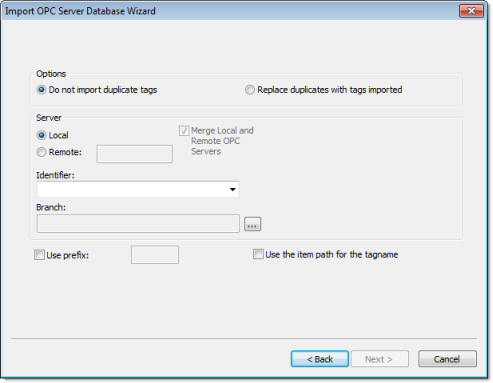Click the 'Options' group heading
493x383 pixels.
[x=51, y=74]
